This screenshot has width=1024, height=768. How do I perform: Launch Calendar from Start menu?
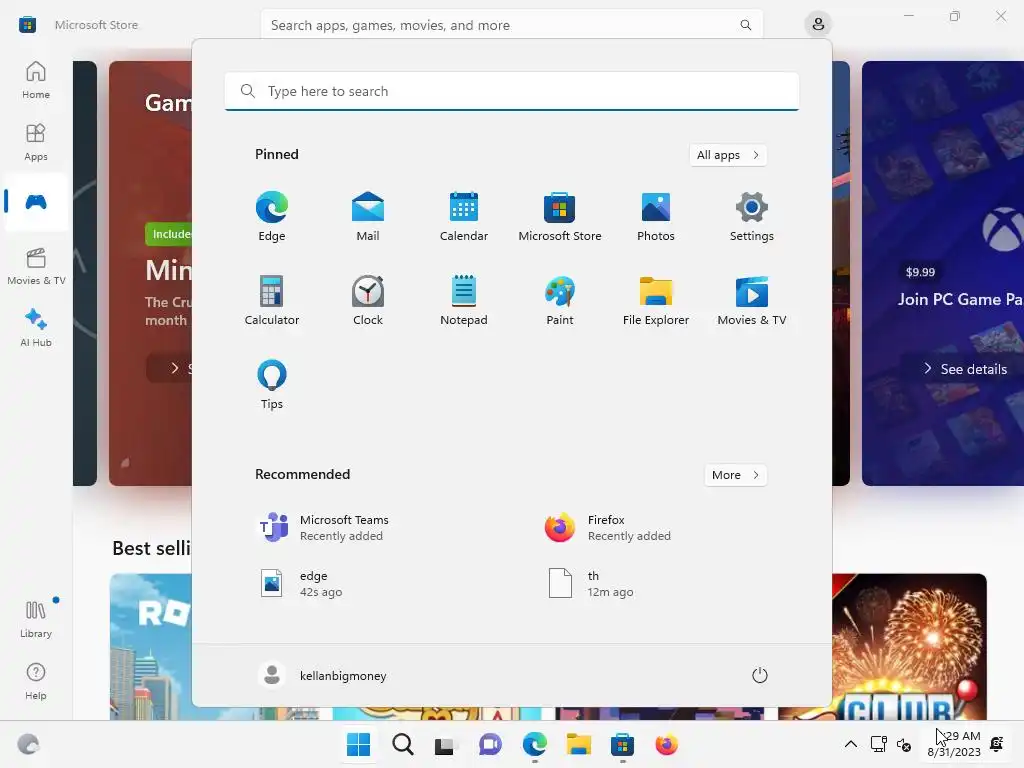tap(464, 217)
